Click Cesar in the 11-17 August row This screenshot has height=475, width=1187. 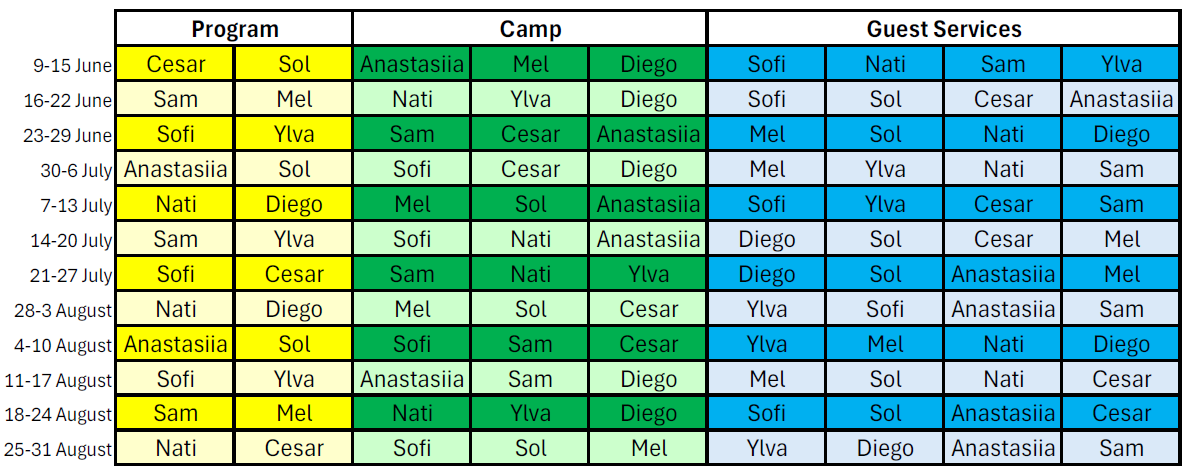point(1121,379)
